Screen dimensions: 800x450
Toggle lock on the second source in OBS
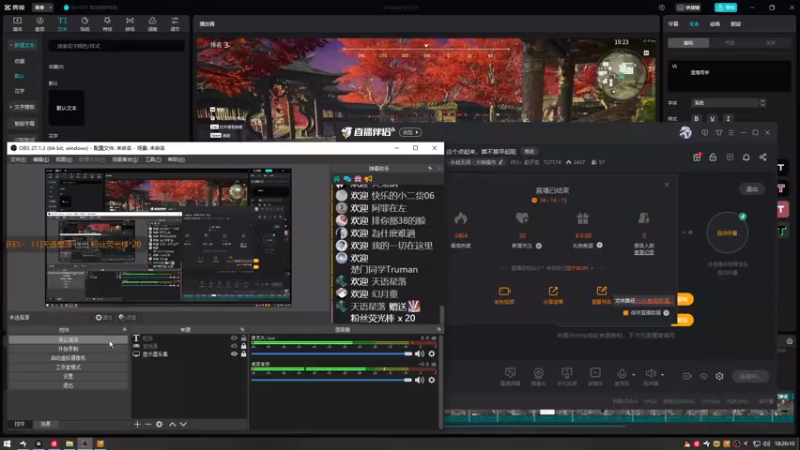click(x=243, y=346)
